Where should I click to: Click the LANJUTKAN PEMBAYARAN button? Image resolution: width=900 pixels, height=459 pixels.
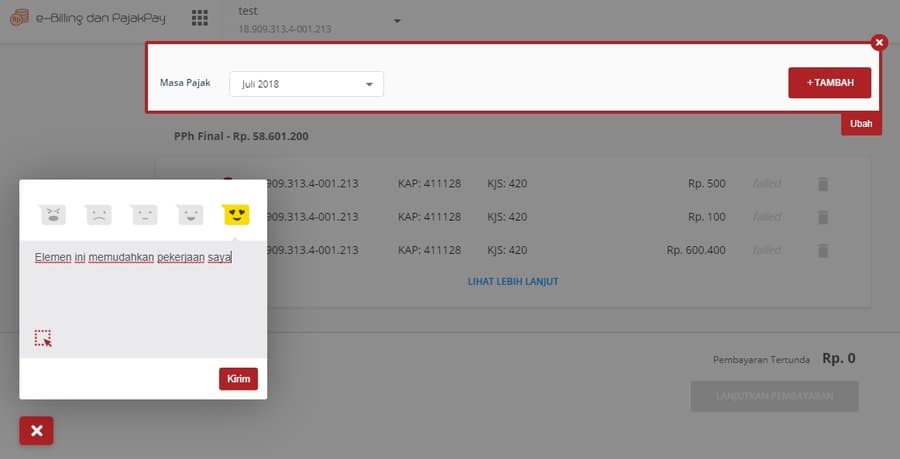774,396
